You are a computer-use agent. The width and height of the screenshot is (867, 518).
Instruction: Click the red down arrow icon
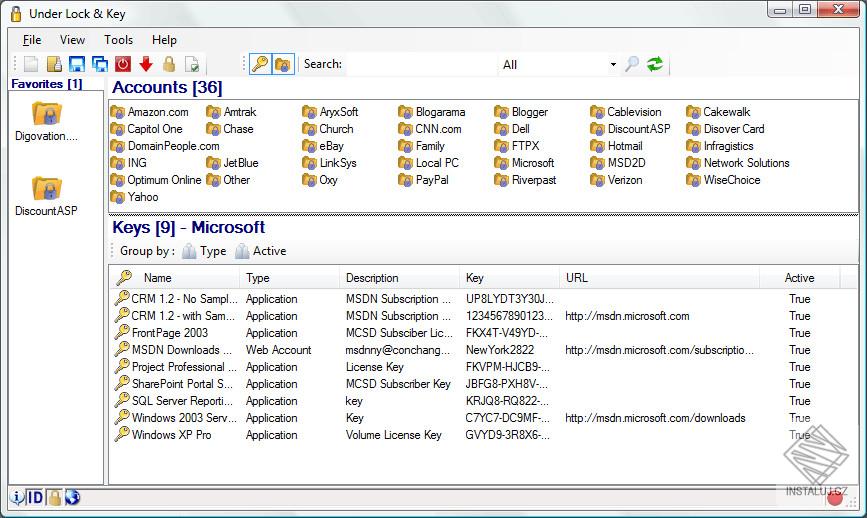pyautogui.click(x=146, y=64)
